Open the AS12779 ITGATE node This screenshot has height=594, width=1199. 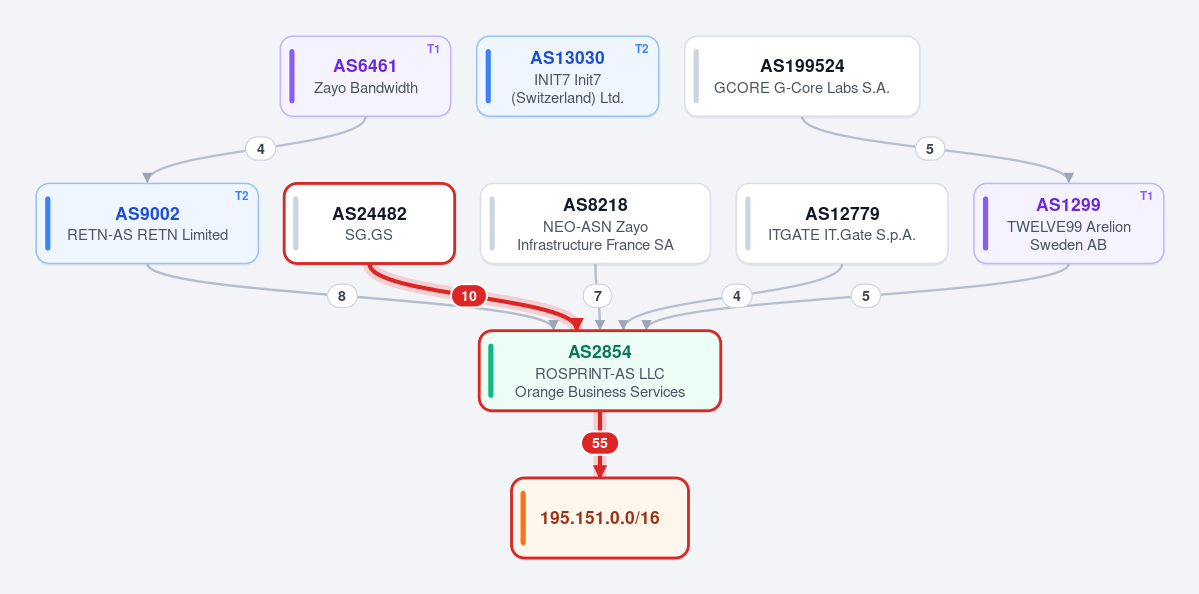pos(842,223)
